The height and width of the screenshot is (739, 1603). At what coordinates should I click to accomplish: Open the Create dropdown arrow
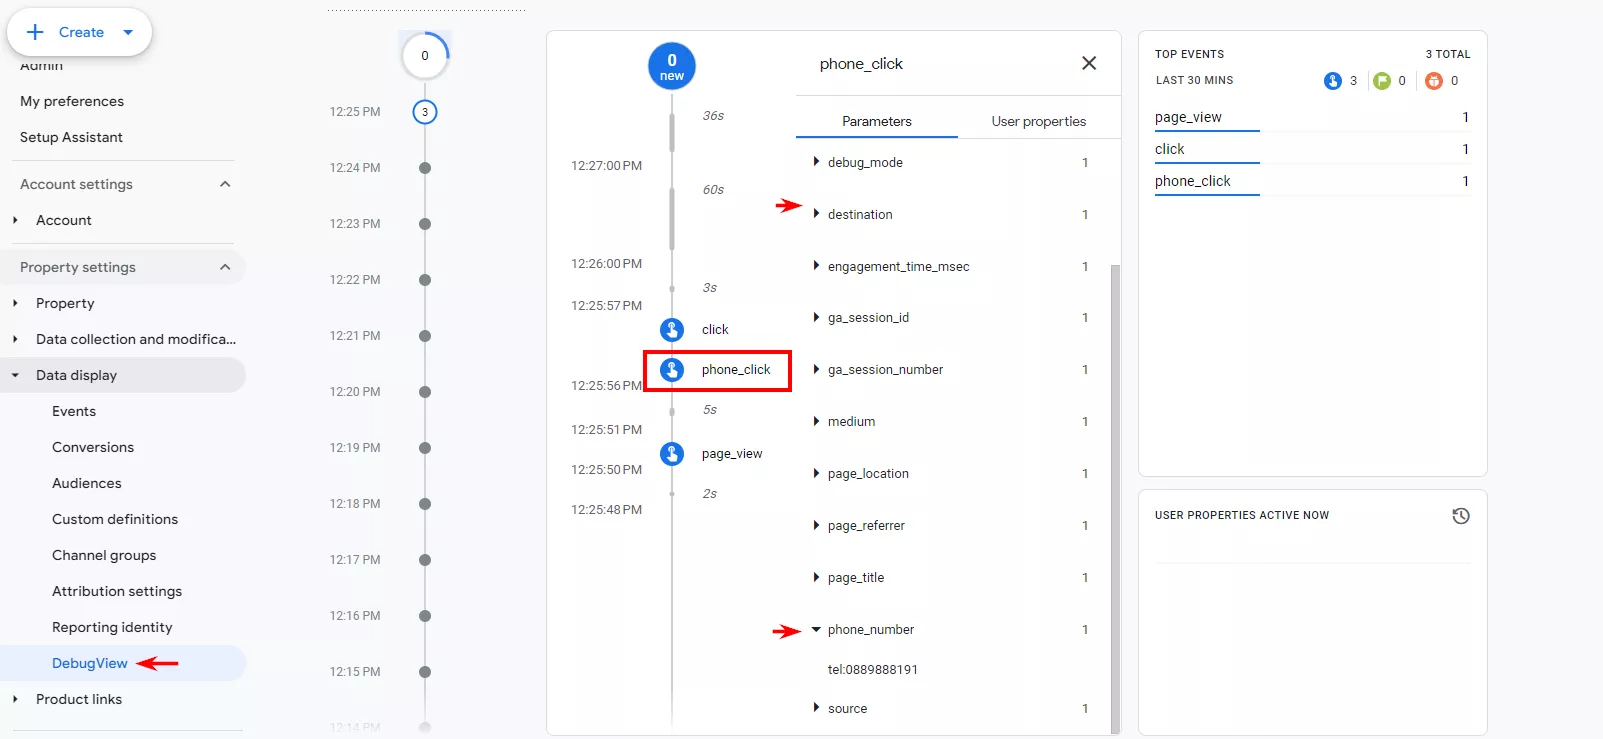click(x=128, y=32)
